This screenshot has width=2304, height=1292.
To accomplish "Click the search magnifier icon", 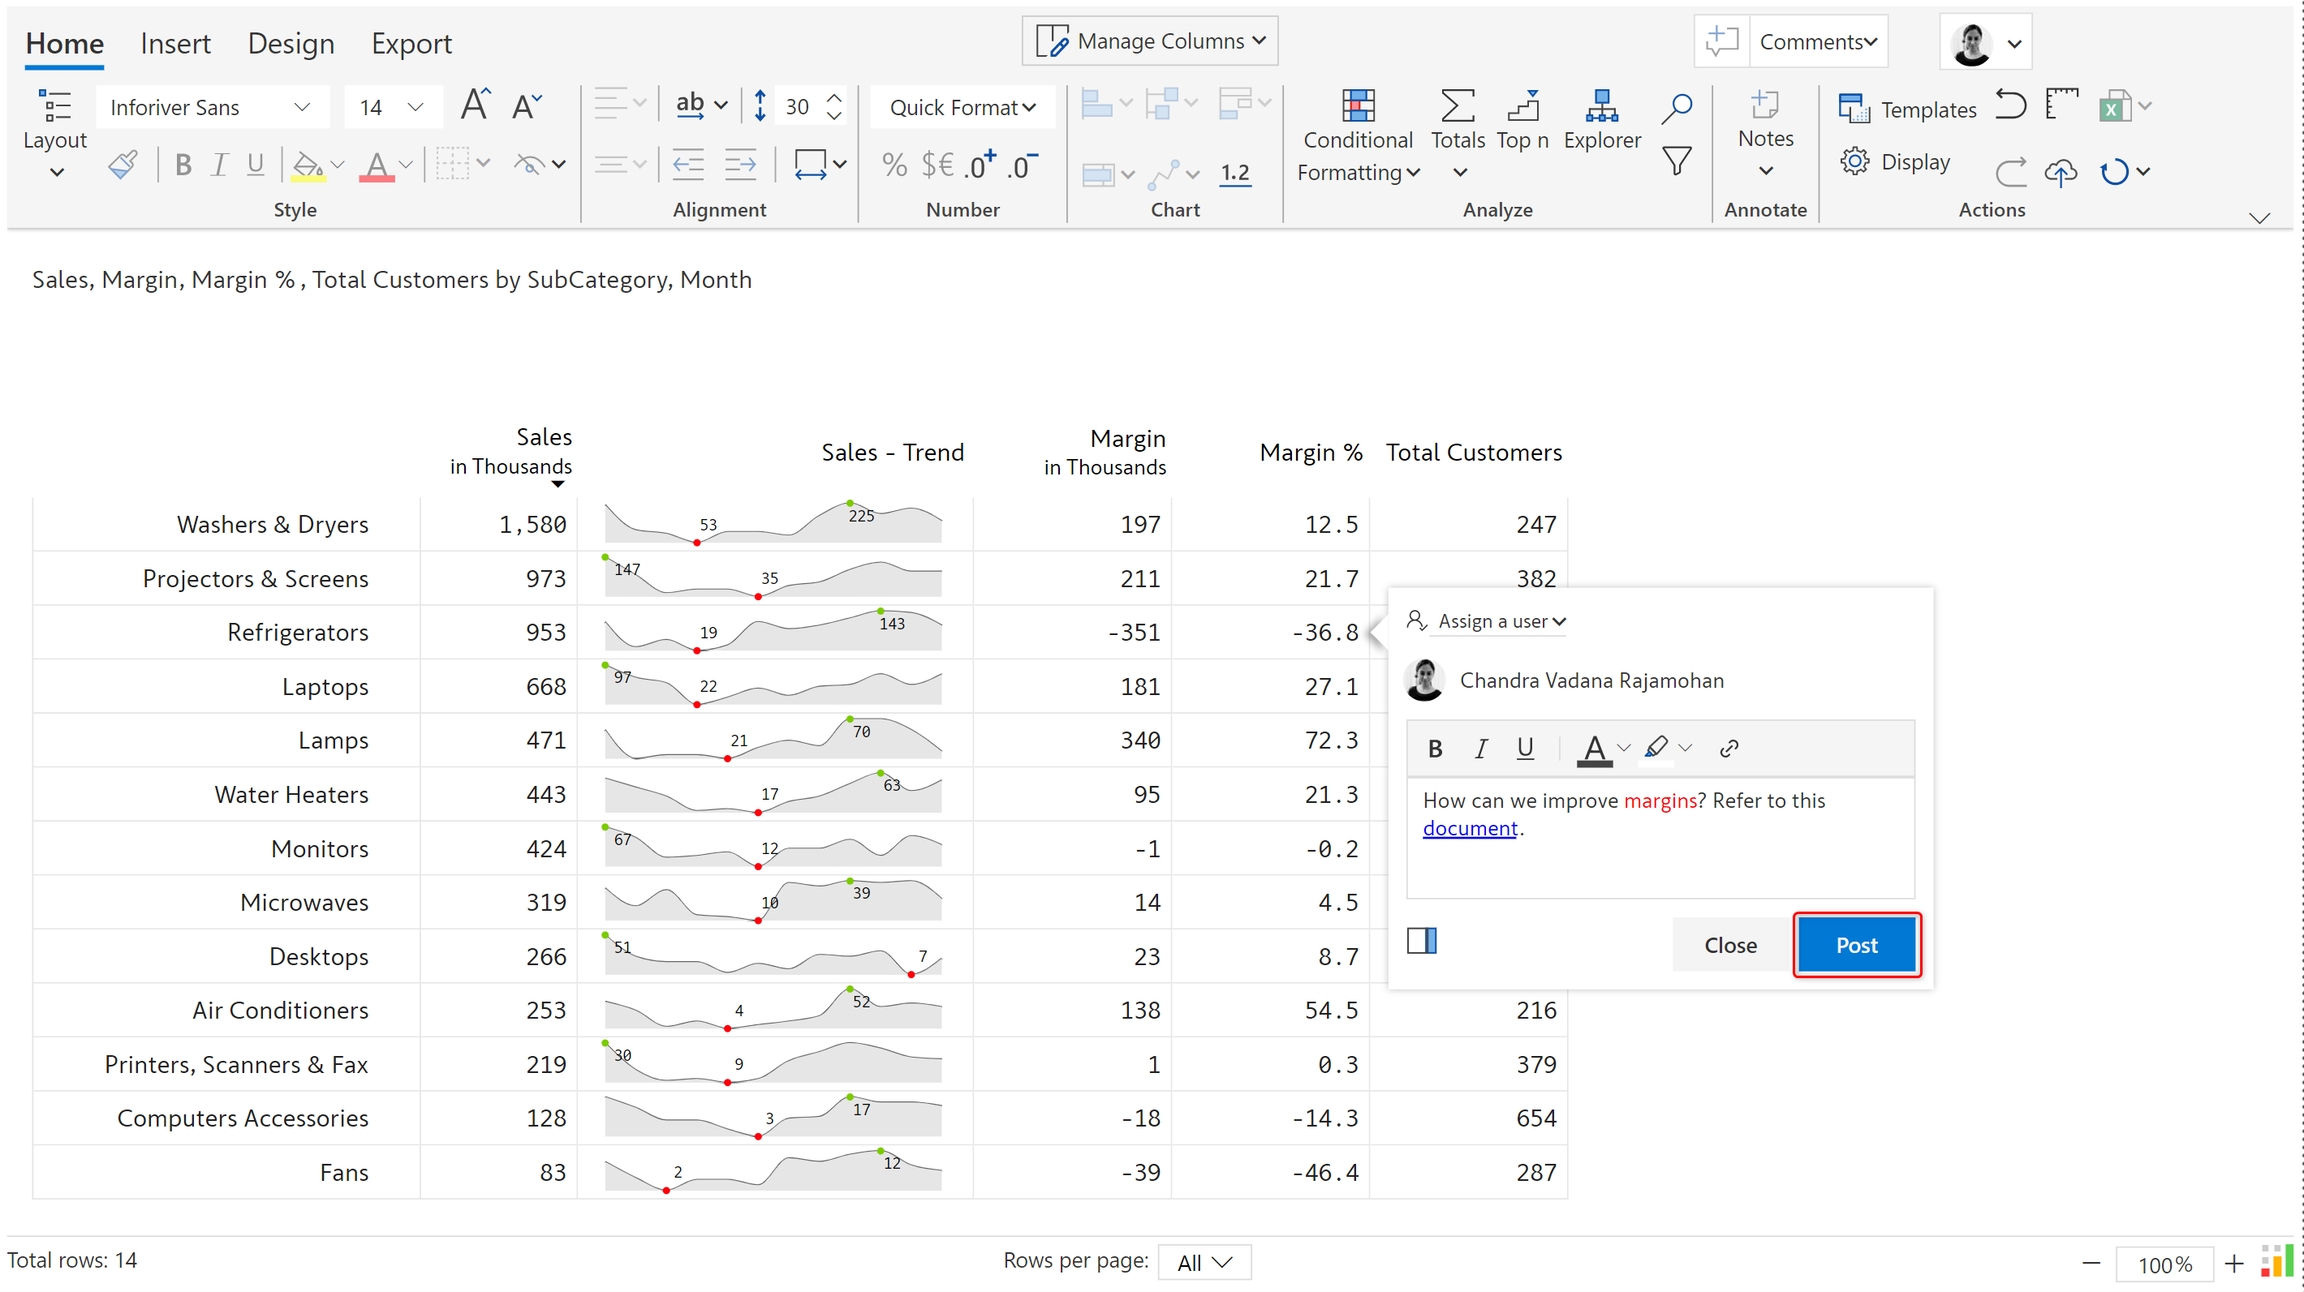I will (x=1677, y=108).
